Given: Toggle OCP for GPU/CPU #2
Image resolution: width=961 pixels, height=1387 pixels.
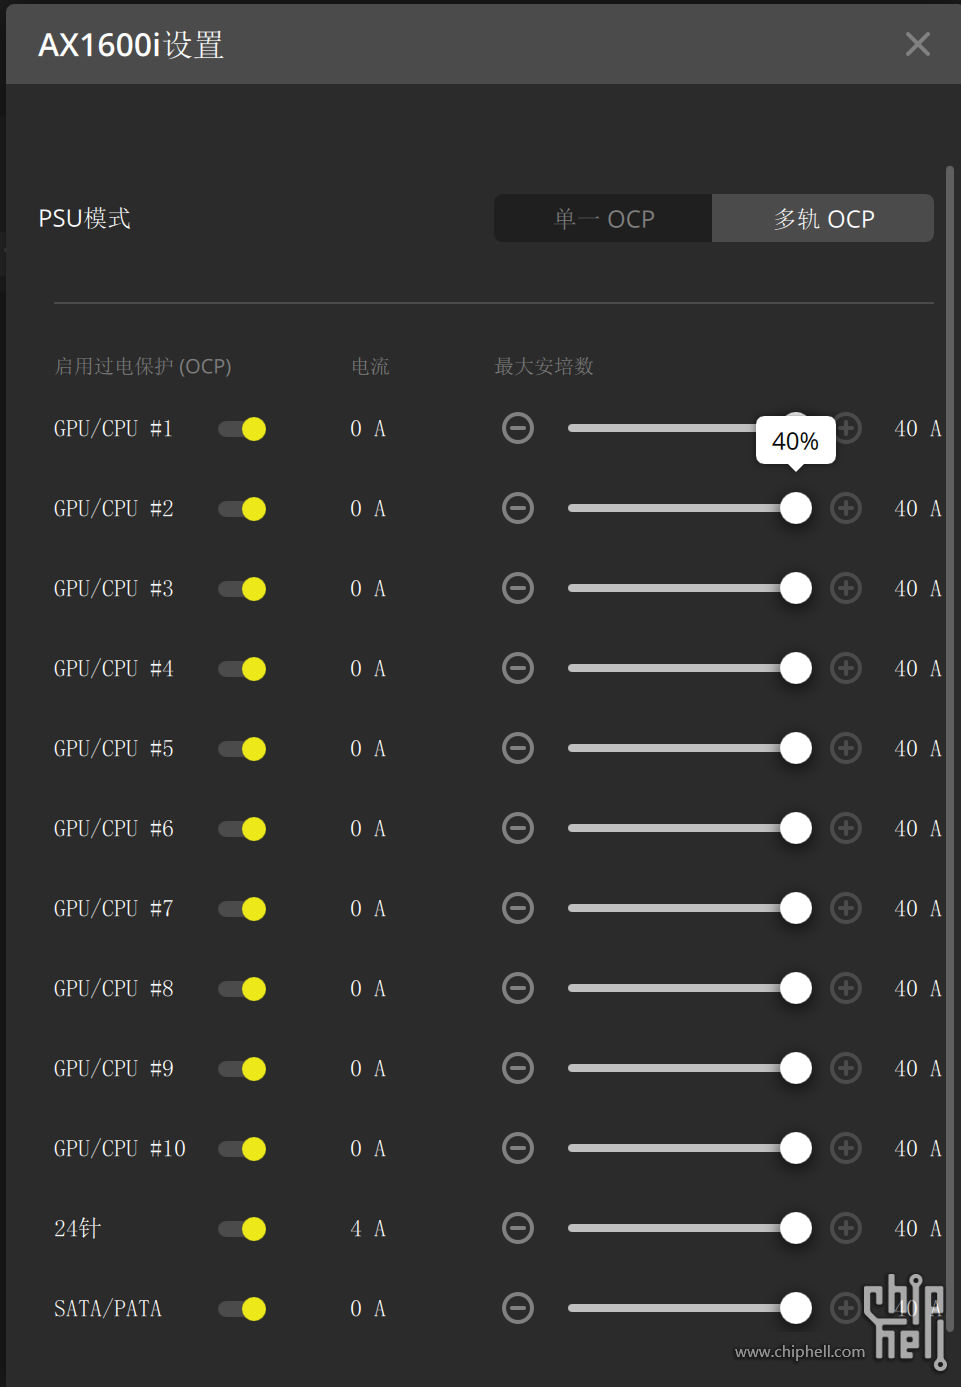Looking at the screenshot, I should pyautogui.click(x=242, y=509).
